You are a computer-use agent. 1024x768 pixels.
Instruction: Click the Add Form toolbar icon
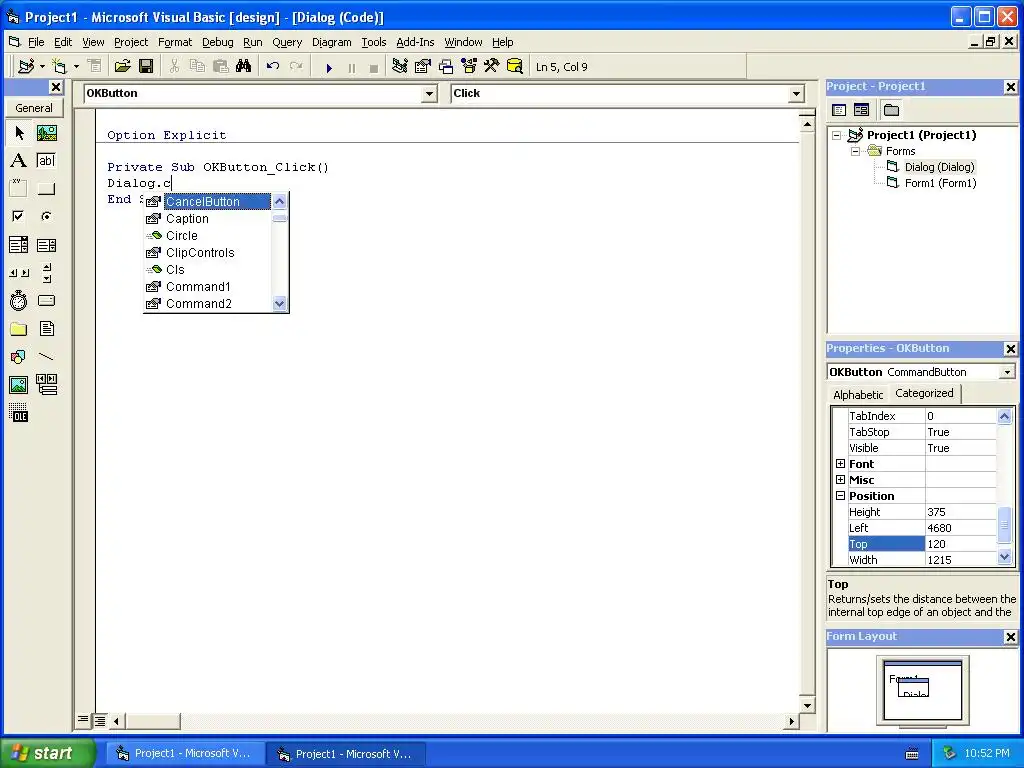tap(59, 67)
